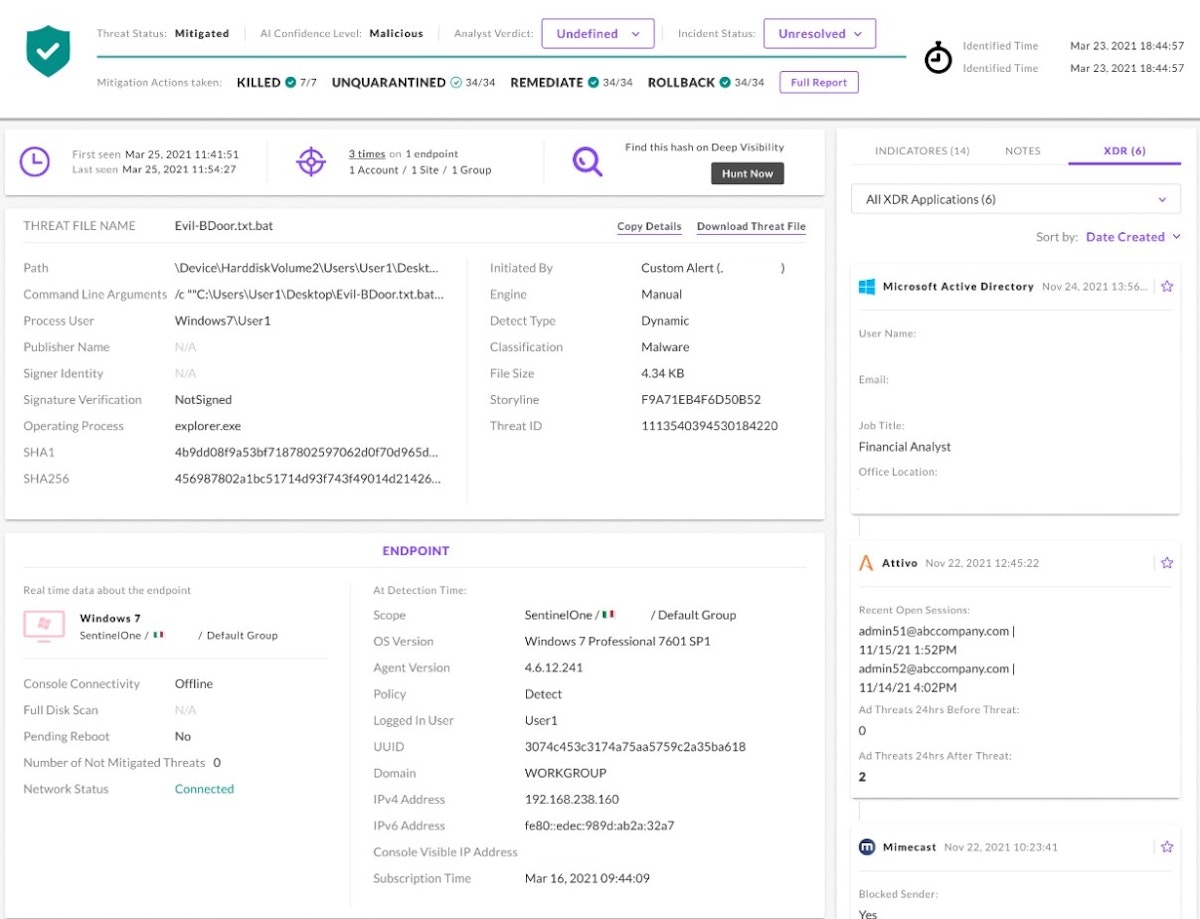The image size is (1200, 919).
Task: Star the Mimecast XDR card
Action: pyautogui.click(x=1167, y=847)
